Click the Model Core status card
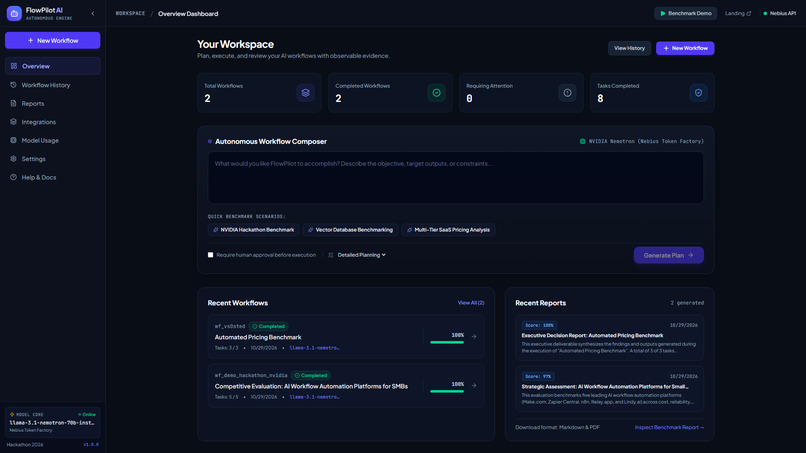Viewport: 806px width, 453px height. coord(52,422)
